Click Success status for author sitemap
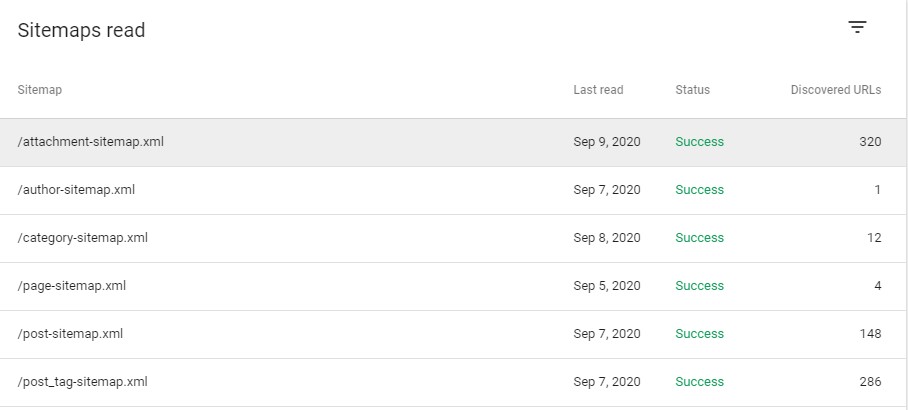This screenshot has height=410, width=908. [699, 190]
